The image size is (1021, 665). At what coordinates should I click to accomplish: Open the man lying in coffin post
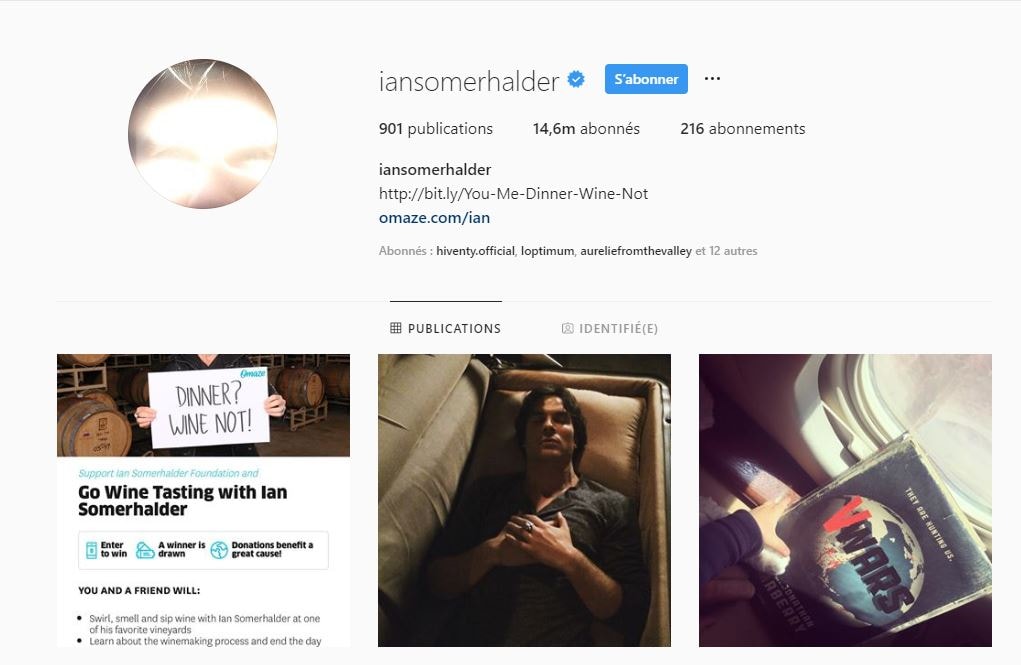click(524, 500)
